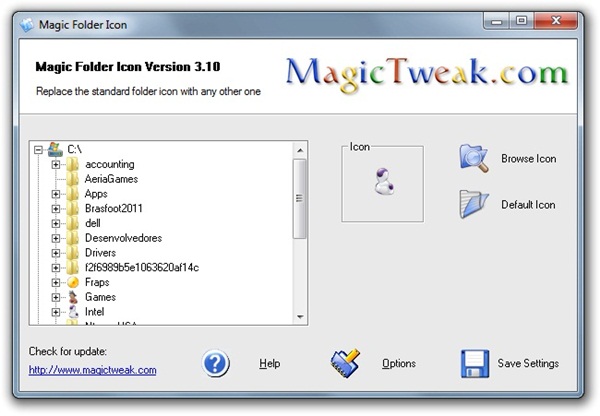Maximize the Magic Folder Icon window
This screenshot has height=416, width=600.
point(522,21)
